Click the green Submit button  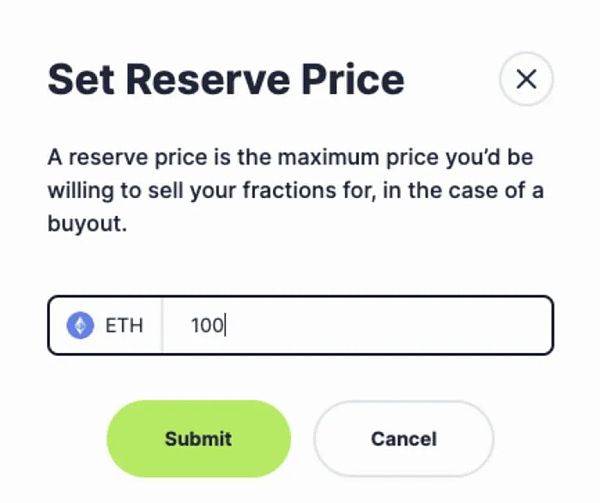199,439
